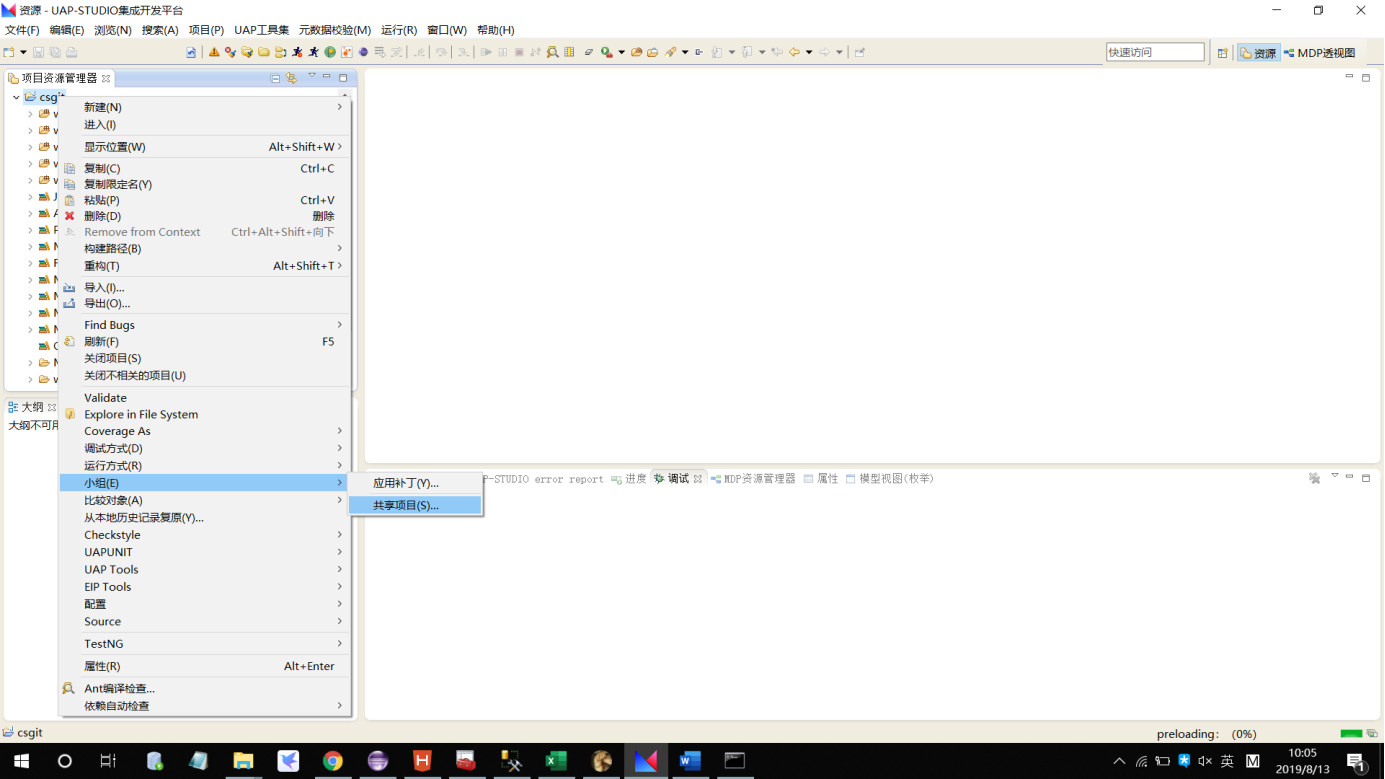Open the UAP工具集 menu

(261, 29)
